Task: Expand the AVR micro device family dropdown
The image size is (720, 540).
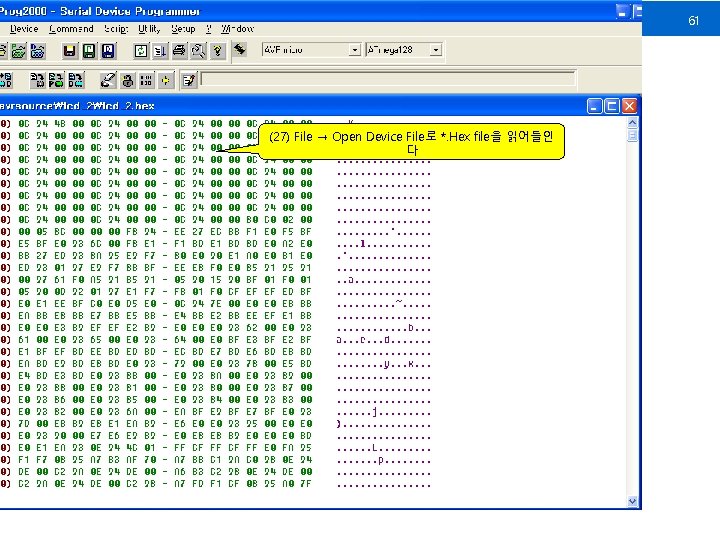Action: (x=354, y=50)
